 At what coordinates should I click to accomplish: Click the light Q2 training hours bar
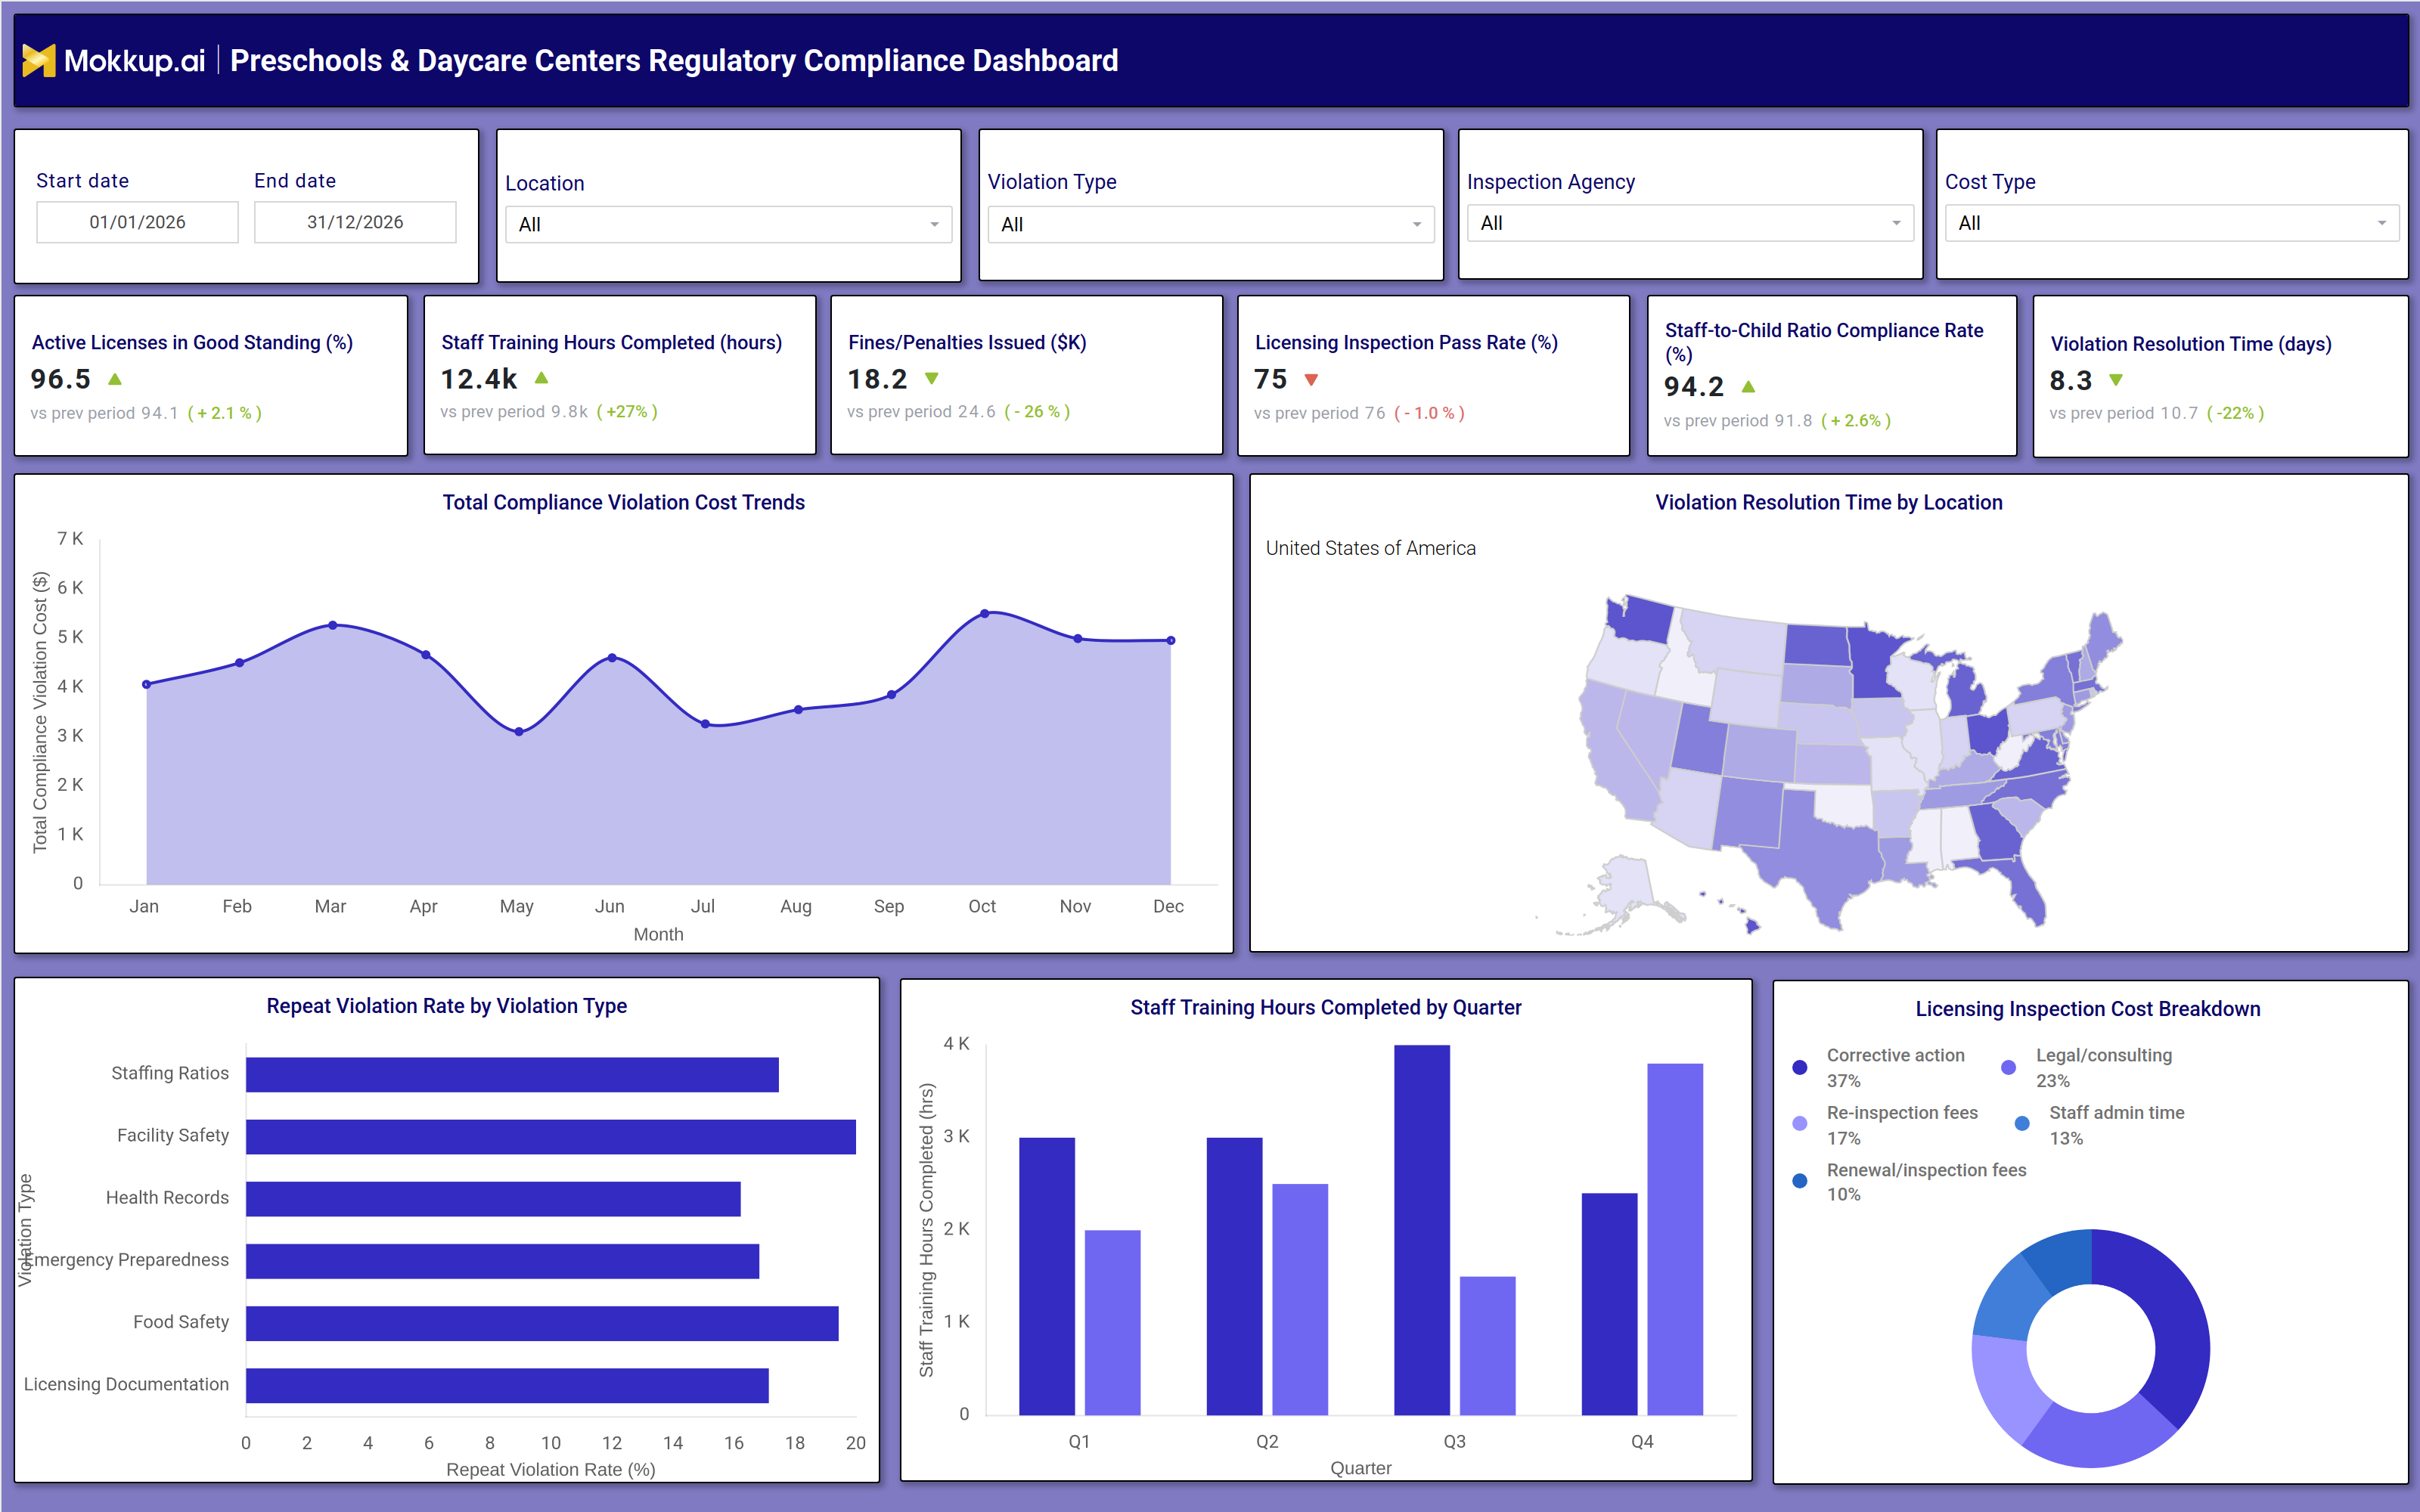[x=1300, y=1299]
